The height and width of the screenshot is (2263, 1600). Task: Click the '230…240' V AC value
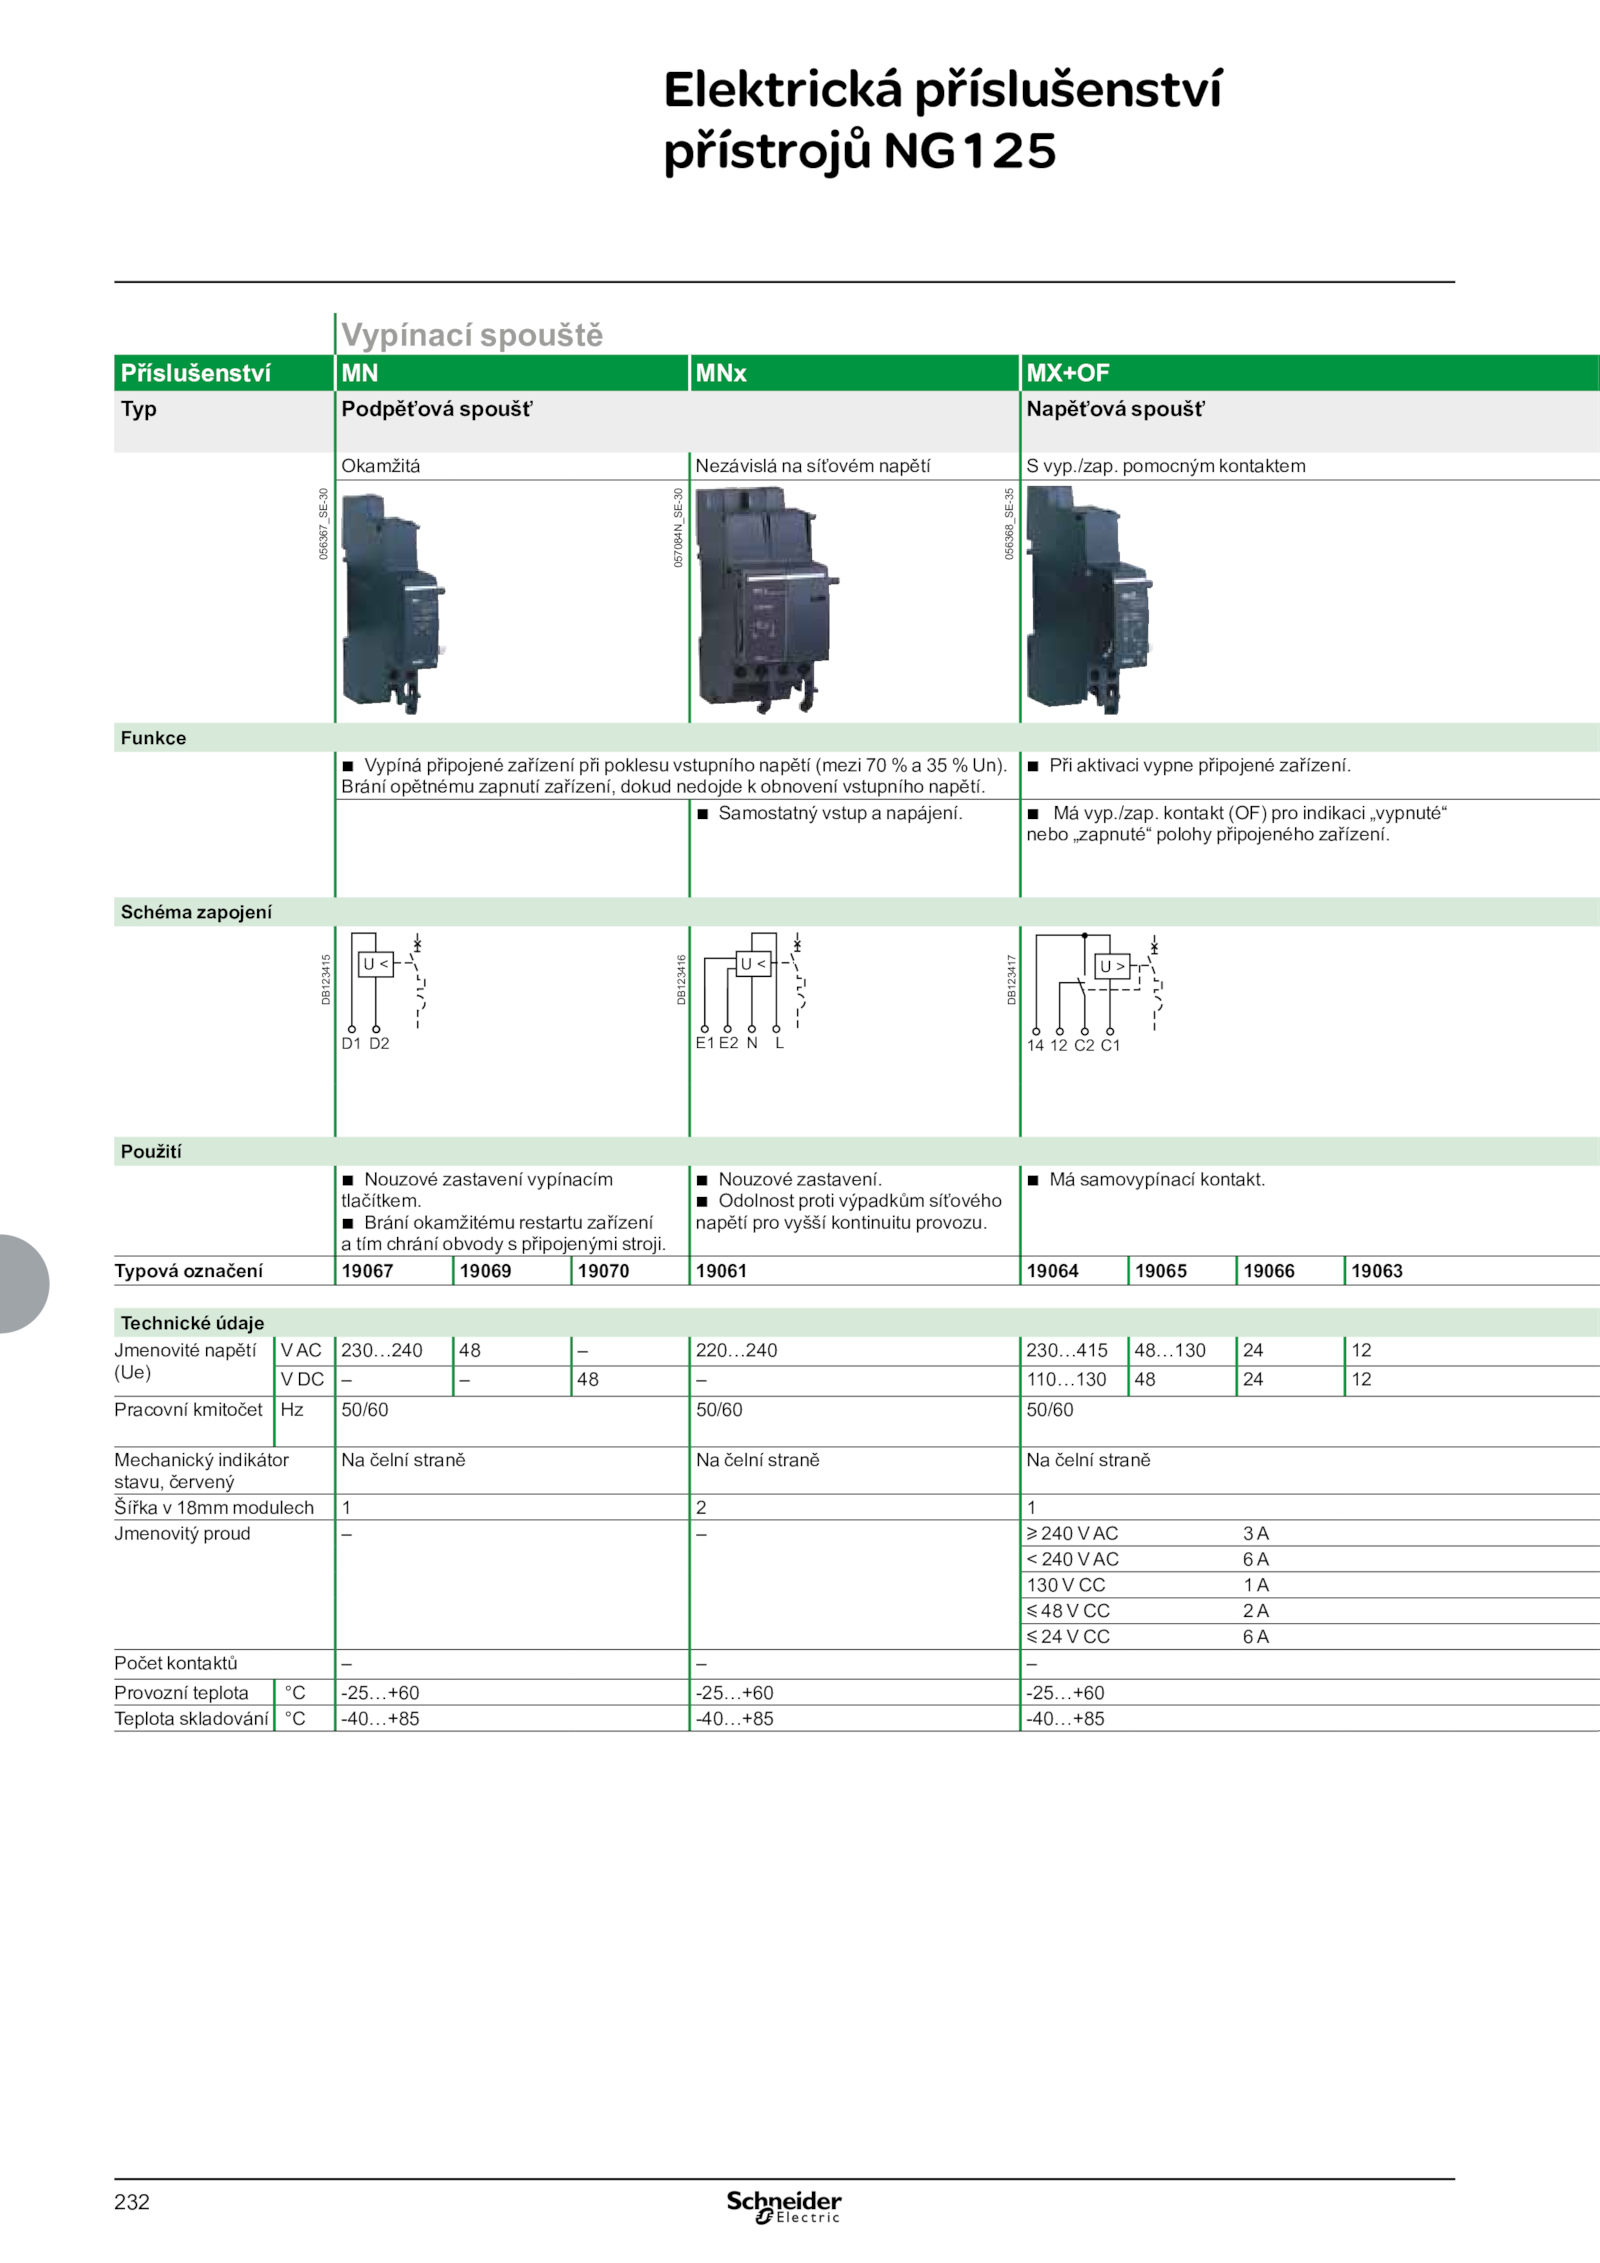(x=382, y=1350)
